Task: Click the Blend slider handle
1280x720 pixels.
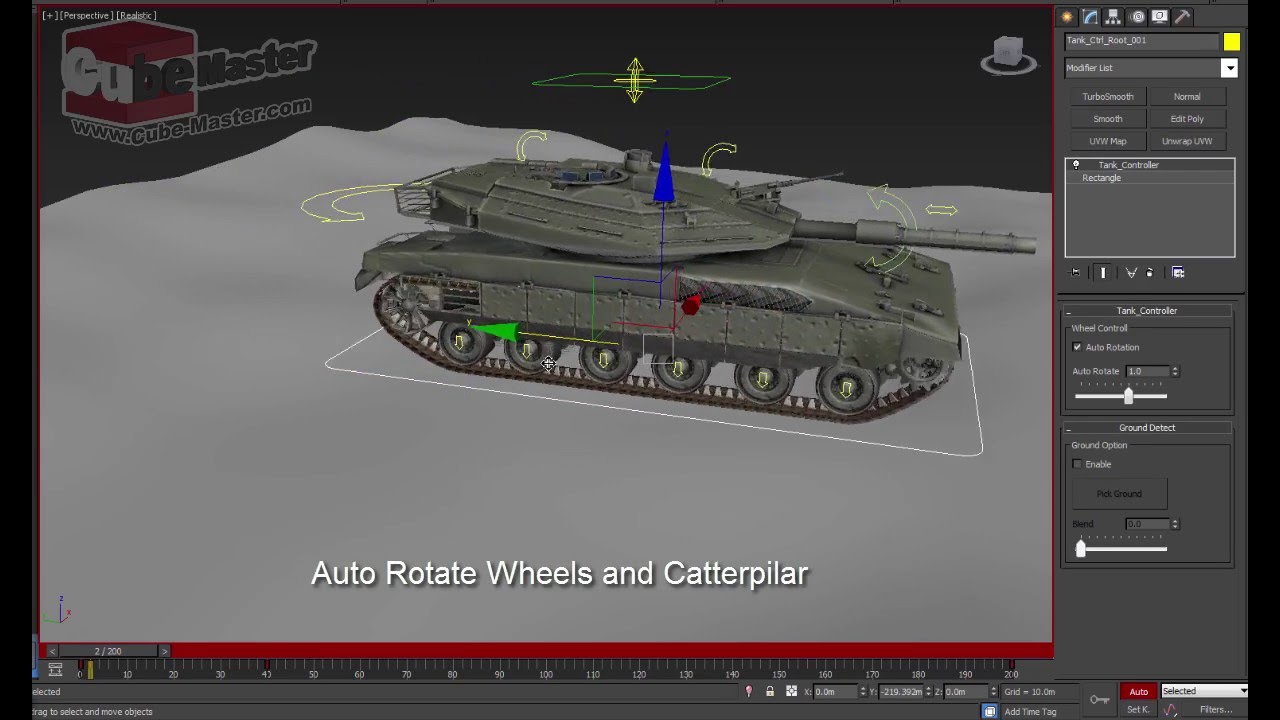Action: [1080, 548]
